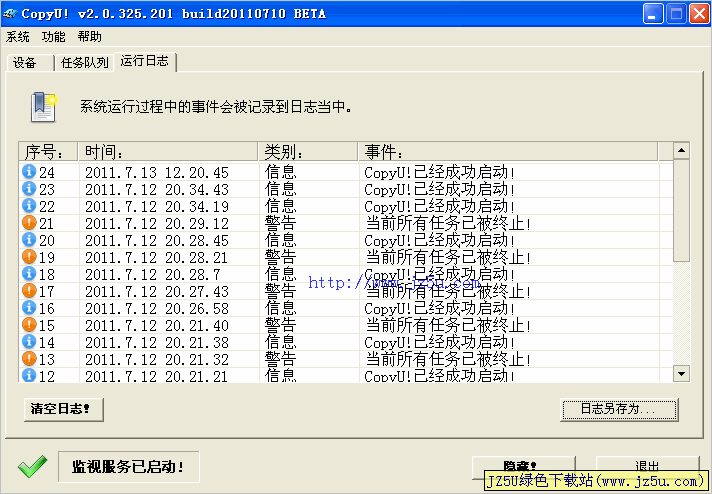Open the 帮助 menu

click(89, 36)
